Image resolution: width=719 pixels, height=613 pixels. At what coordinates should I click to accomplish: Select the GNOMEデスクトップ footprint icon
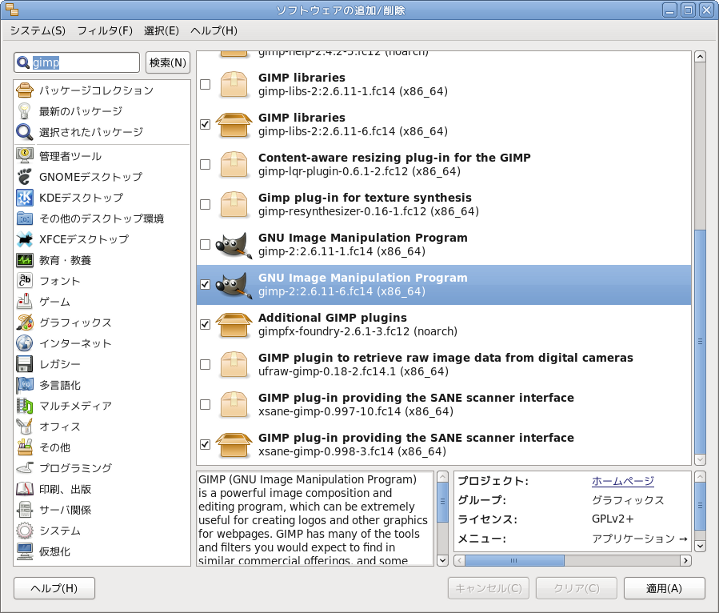tap(25, 177)
